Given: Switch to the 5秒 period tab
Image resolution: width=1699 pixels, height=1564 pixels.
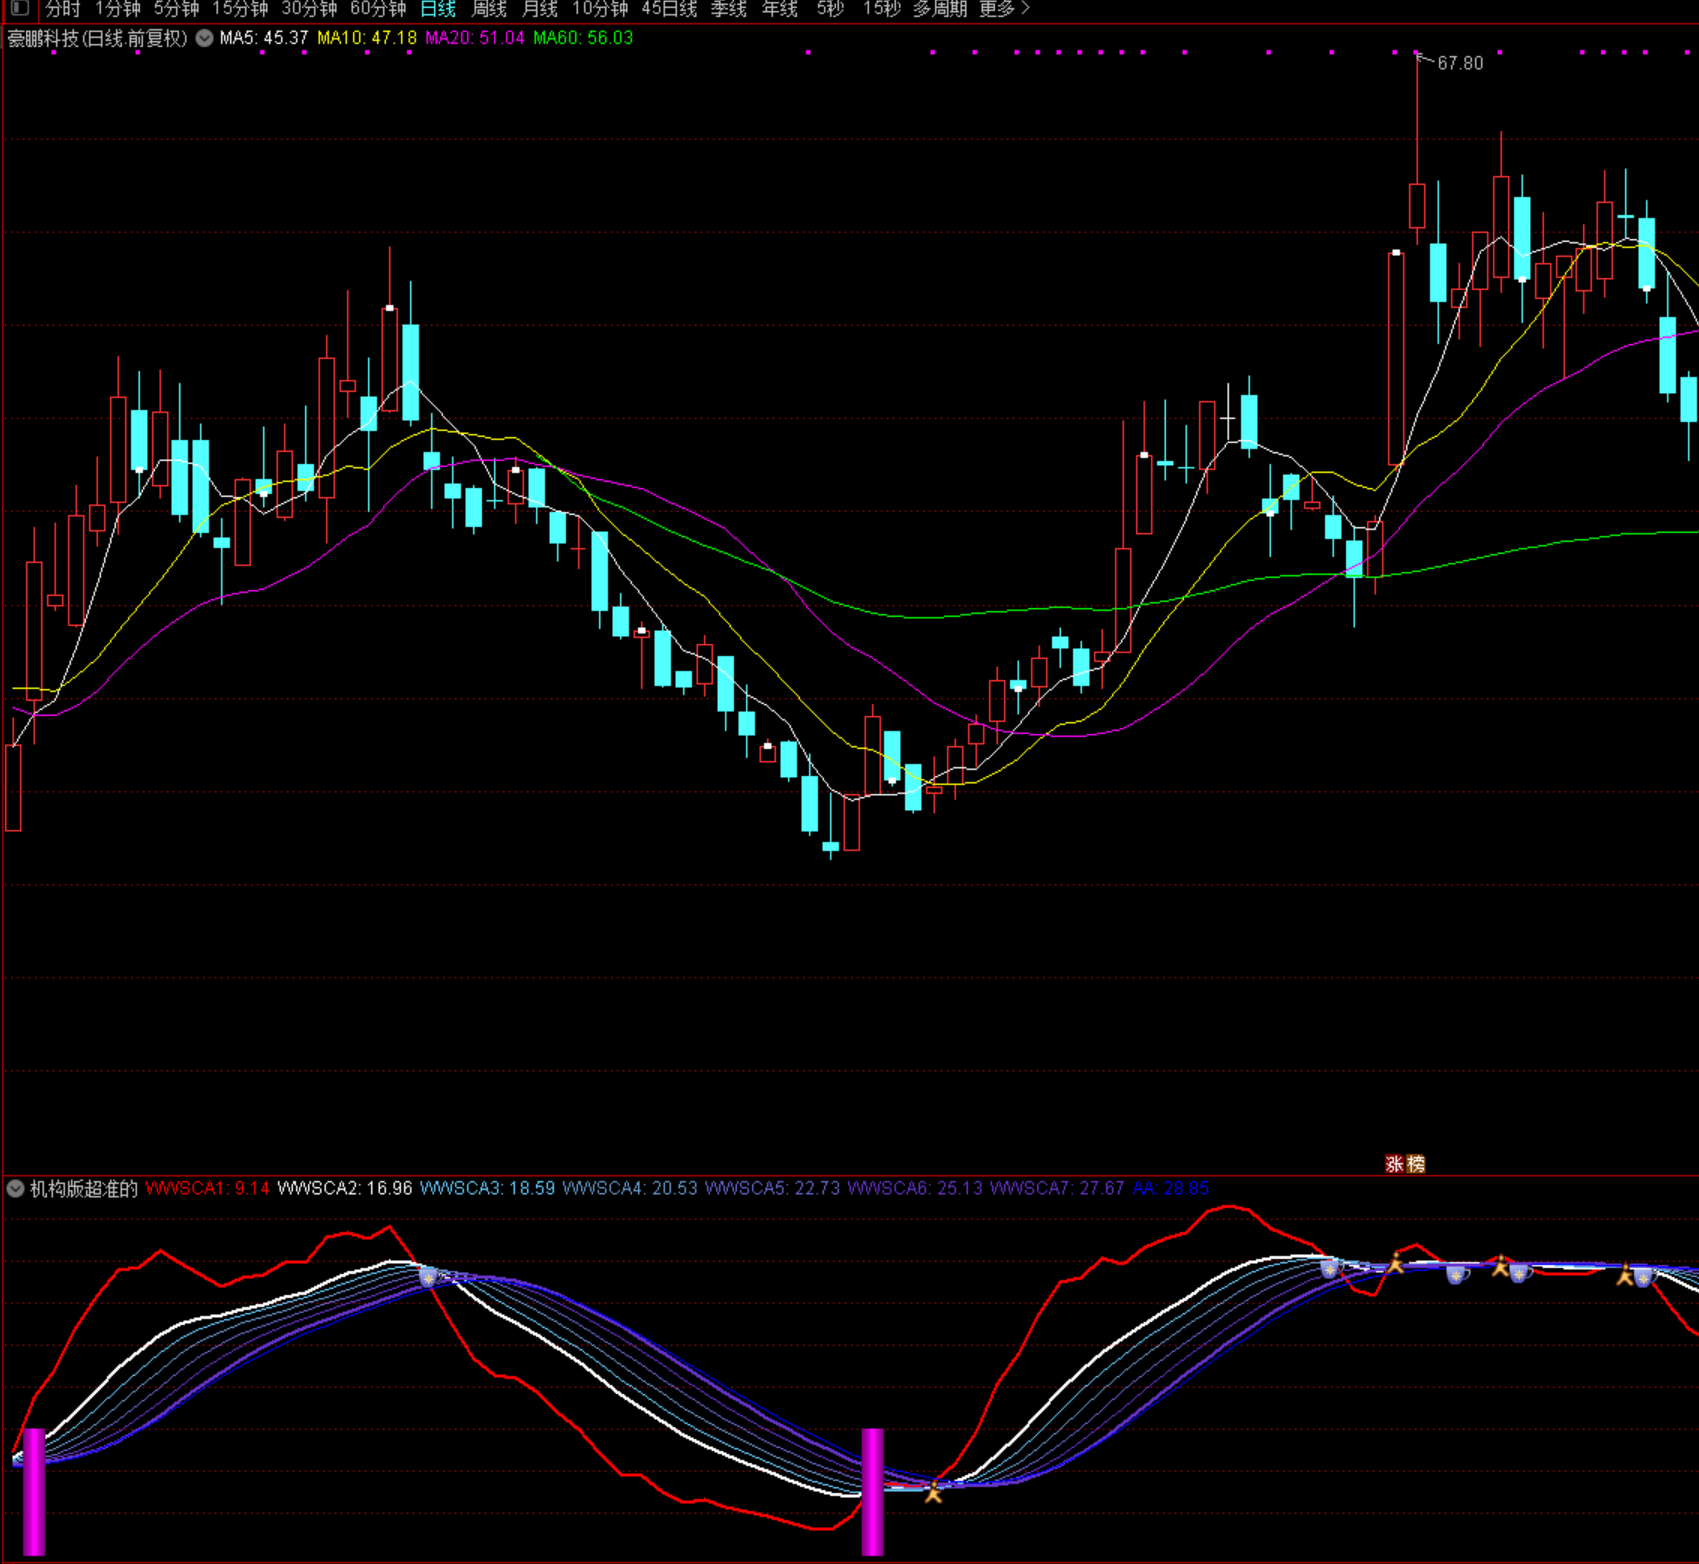Looking at the screenshot, I should pos(830,9).
